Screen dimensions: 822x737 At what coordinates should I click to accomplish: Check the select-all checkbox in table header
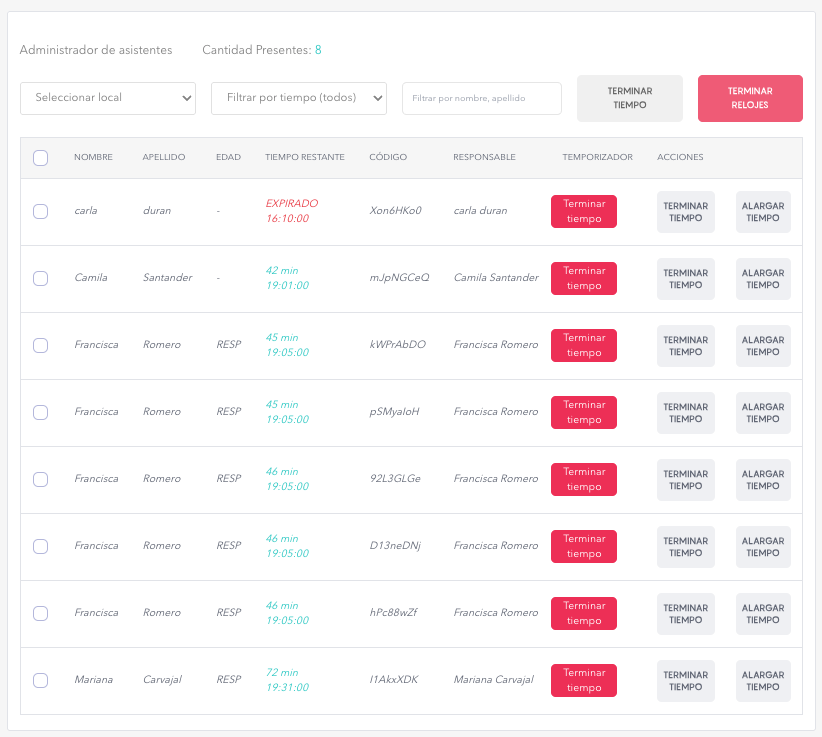(40, 158)
